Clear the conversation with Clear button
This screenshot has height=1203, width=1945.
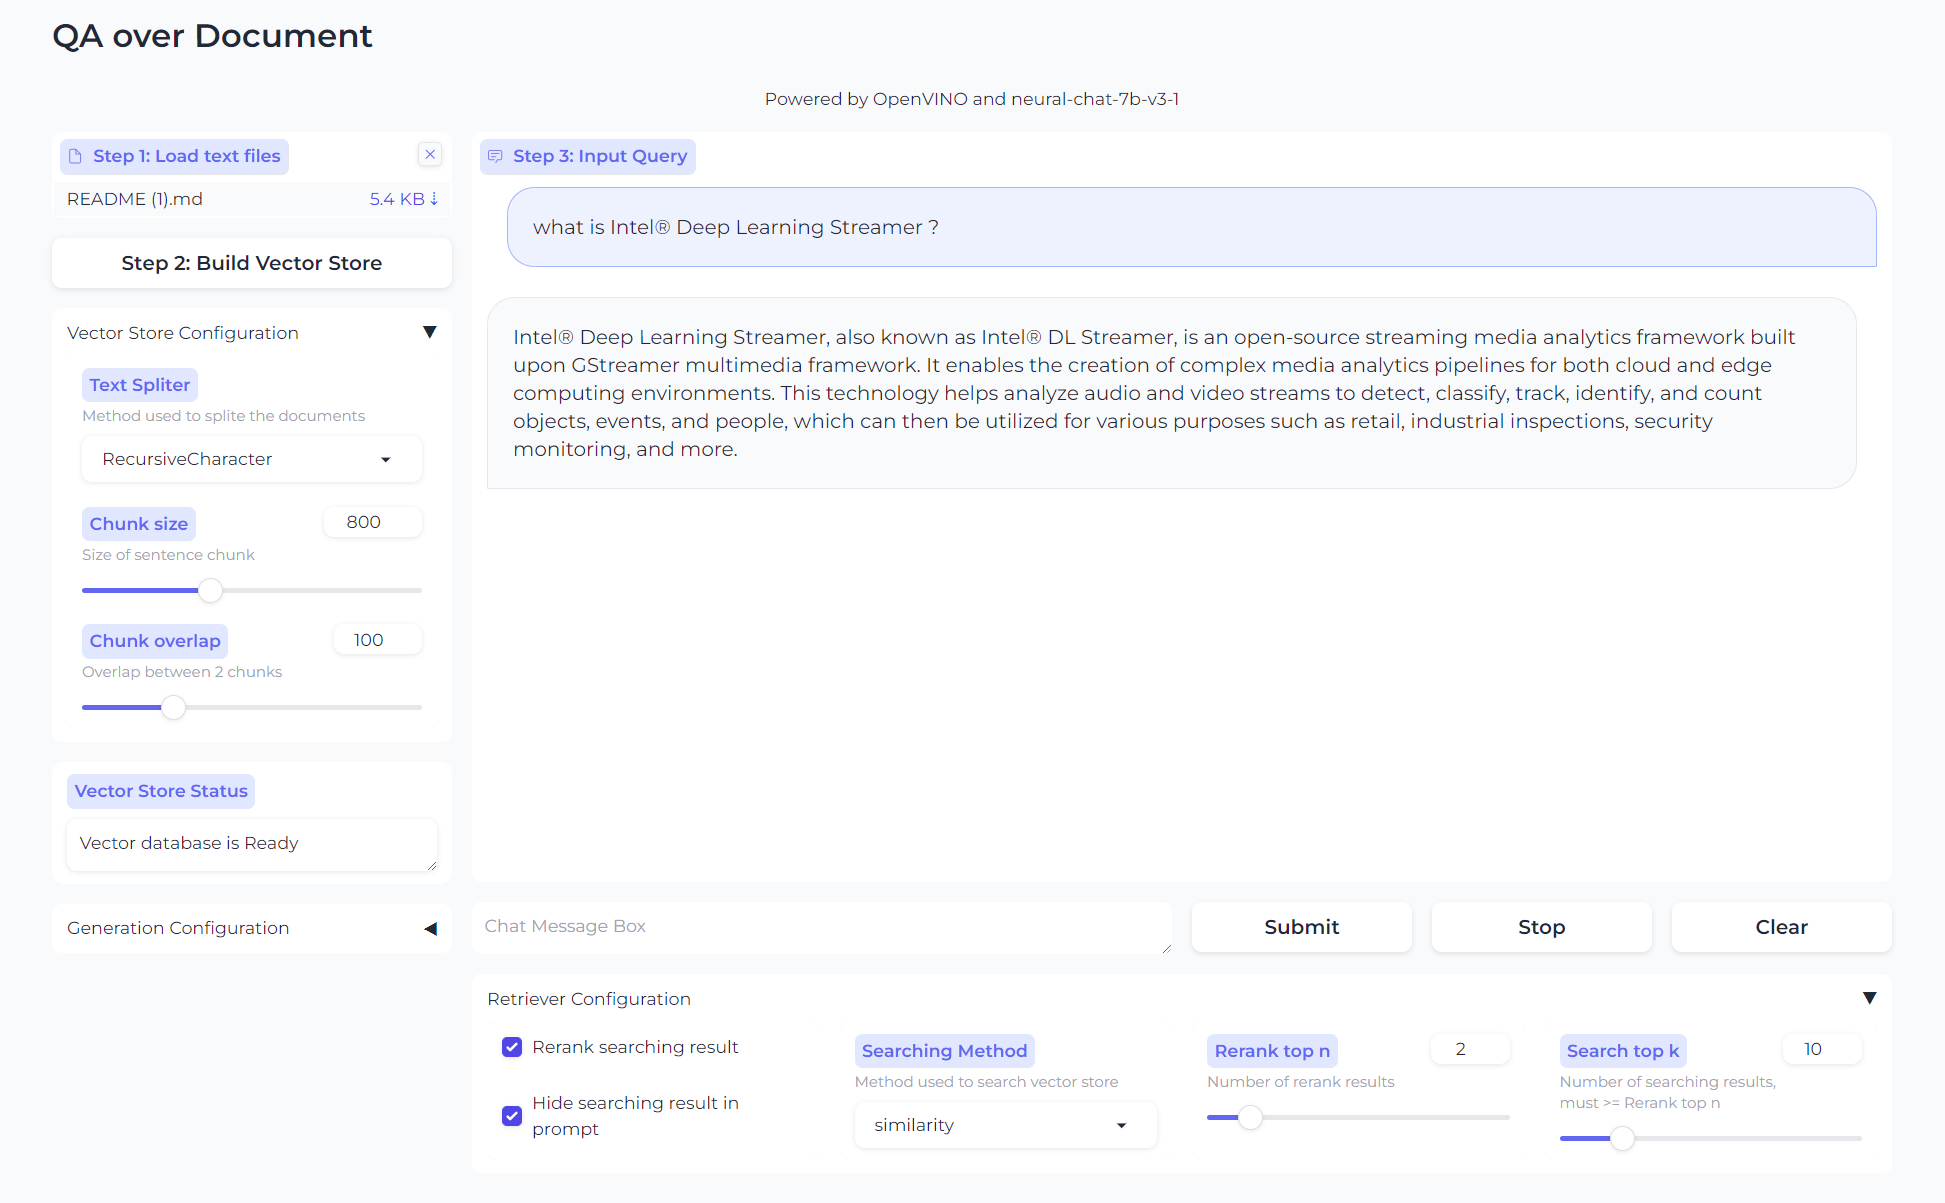tap(1781, 927)
